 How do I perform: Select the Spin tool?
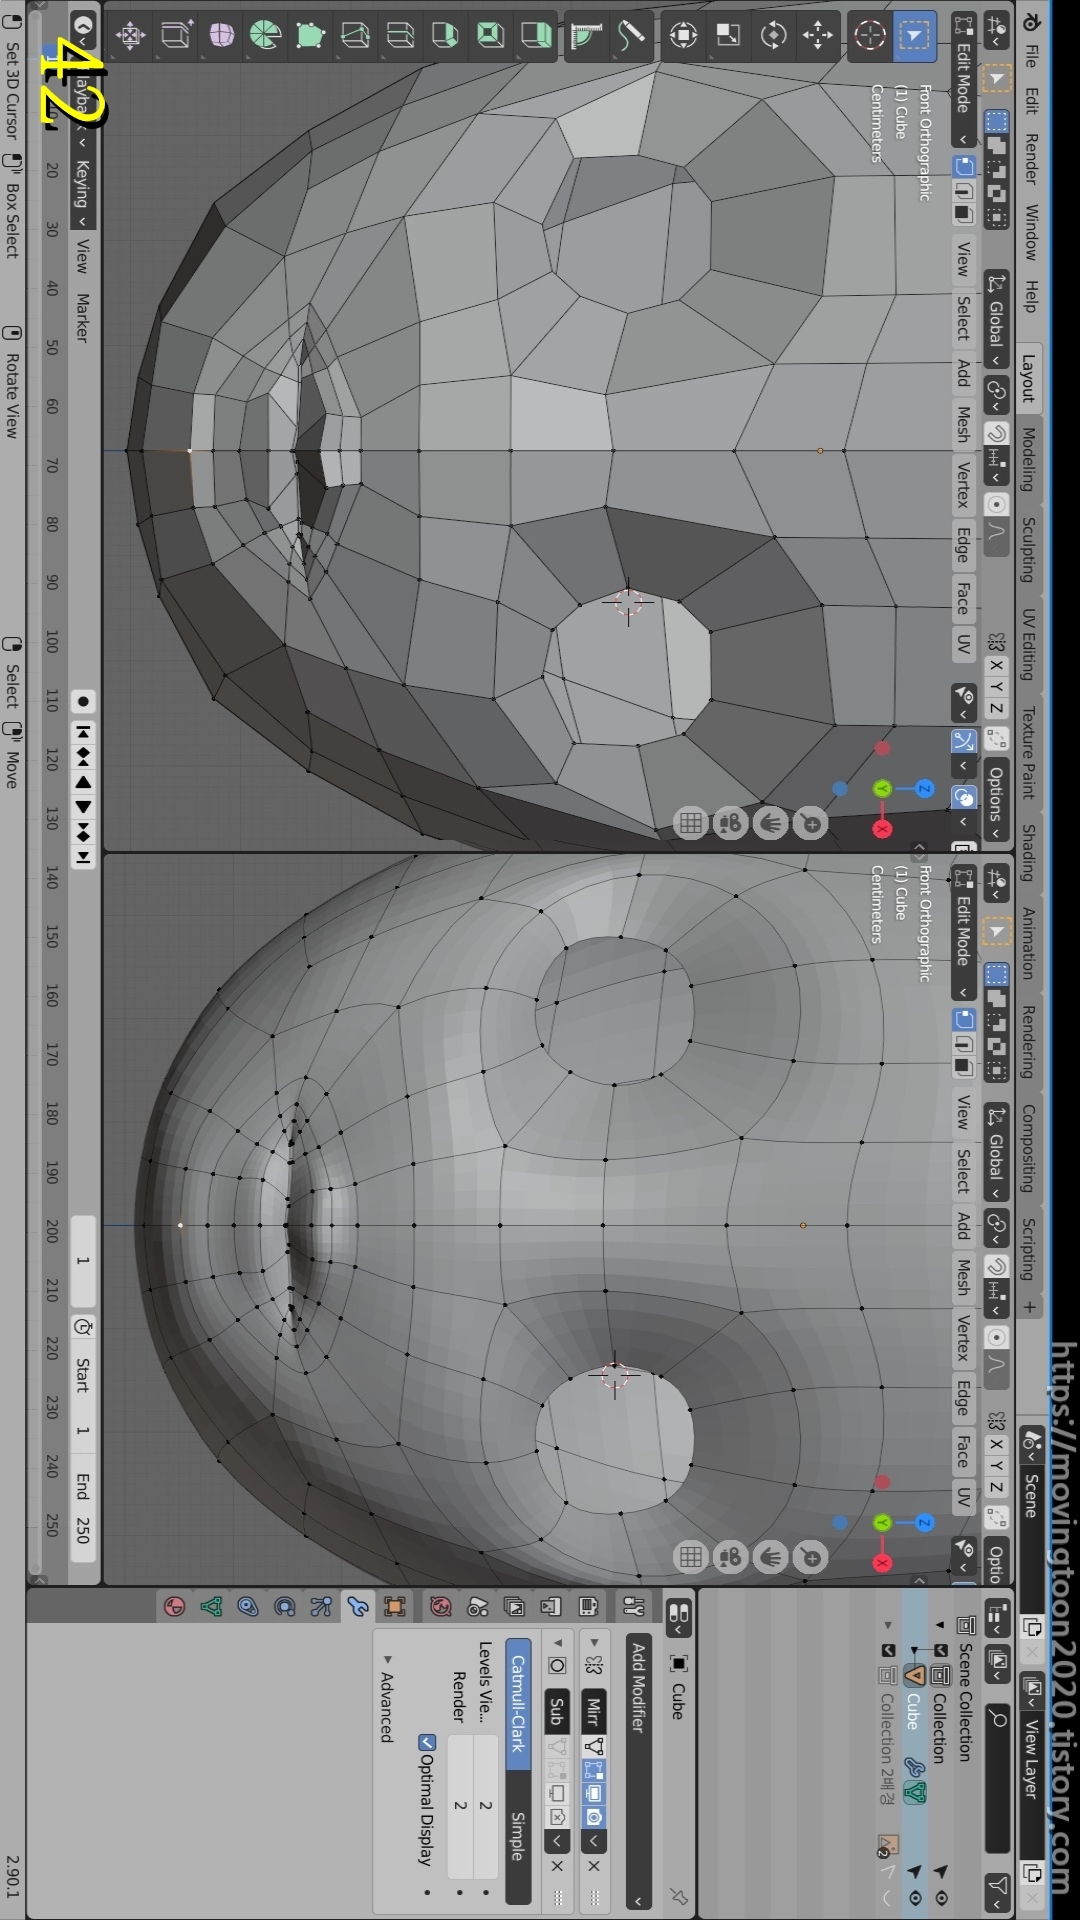(265, 36)
